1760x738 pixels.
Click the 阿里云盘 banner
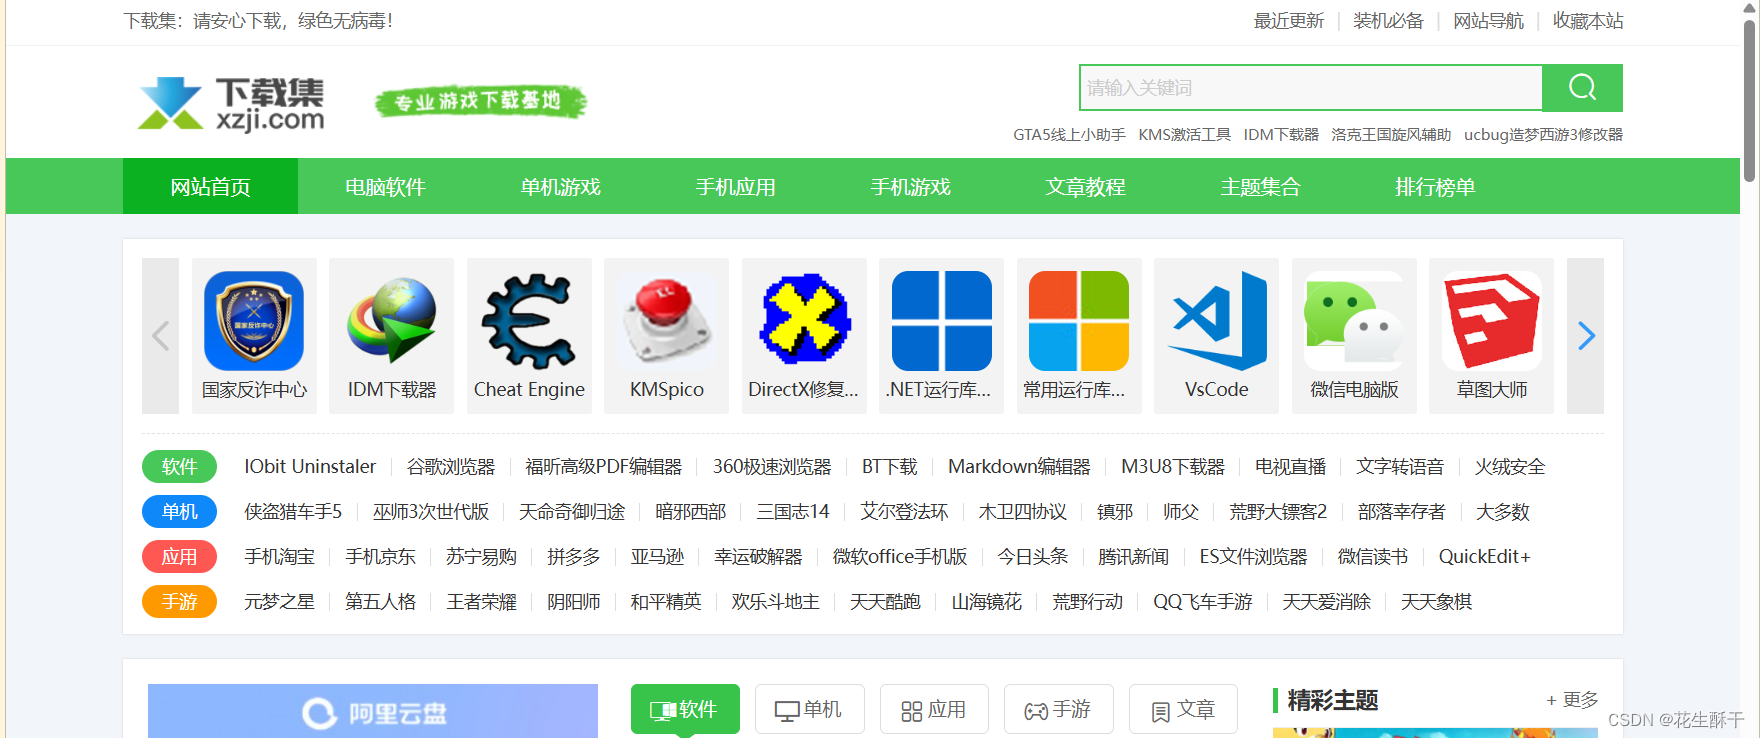tap(373, 711)
